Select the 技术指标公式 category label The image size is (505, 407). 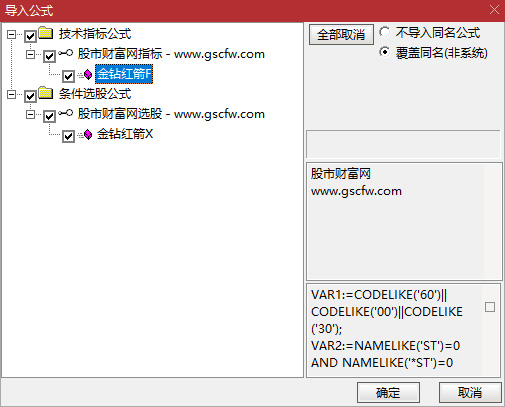[95, 34]
